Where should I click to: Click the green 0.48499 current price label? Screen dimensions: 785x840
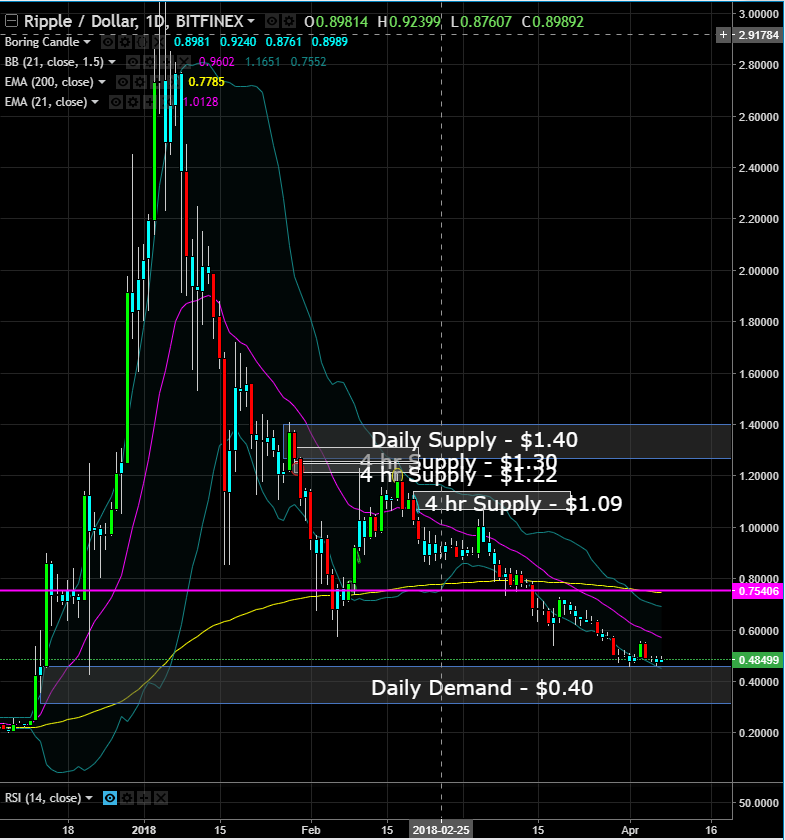coord(758,660)
